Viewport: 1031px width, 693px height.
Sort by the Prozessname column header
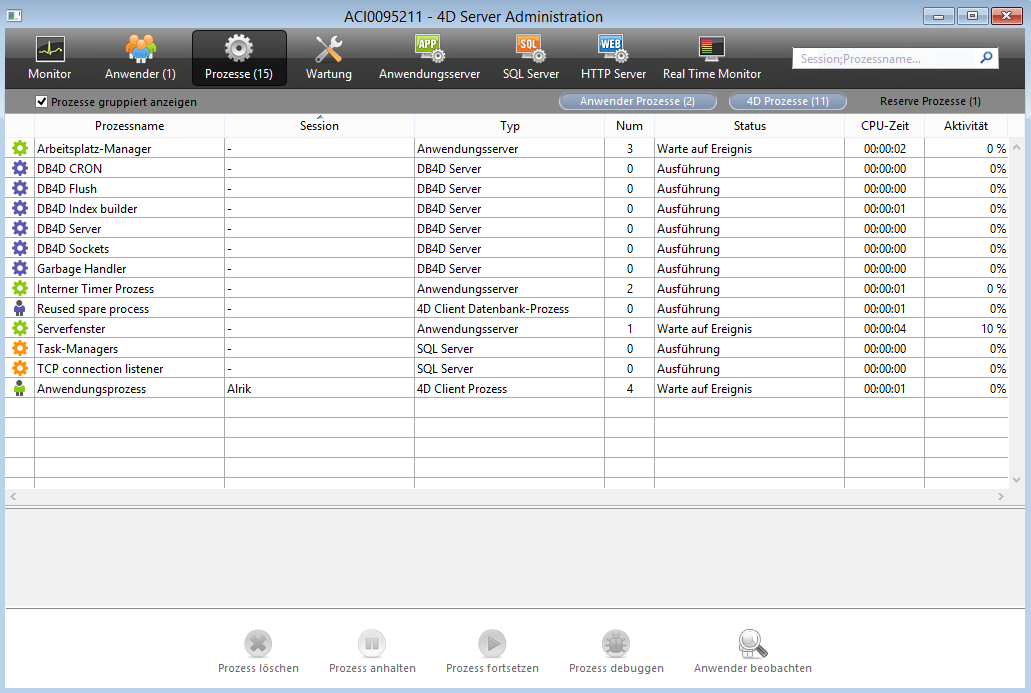point(129,126)
